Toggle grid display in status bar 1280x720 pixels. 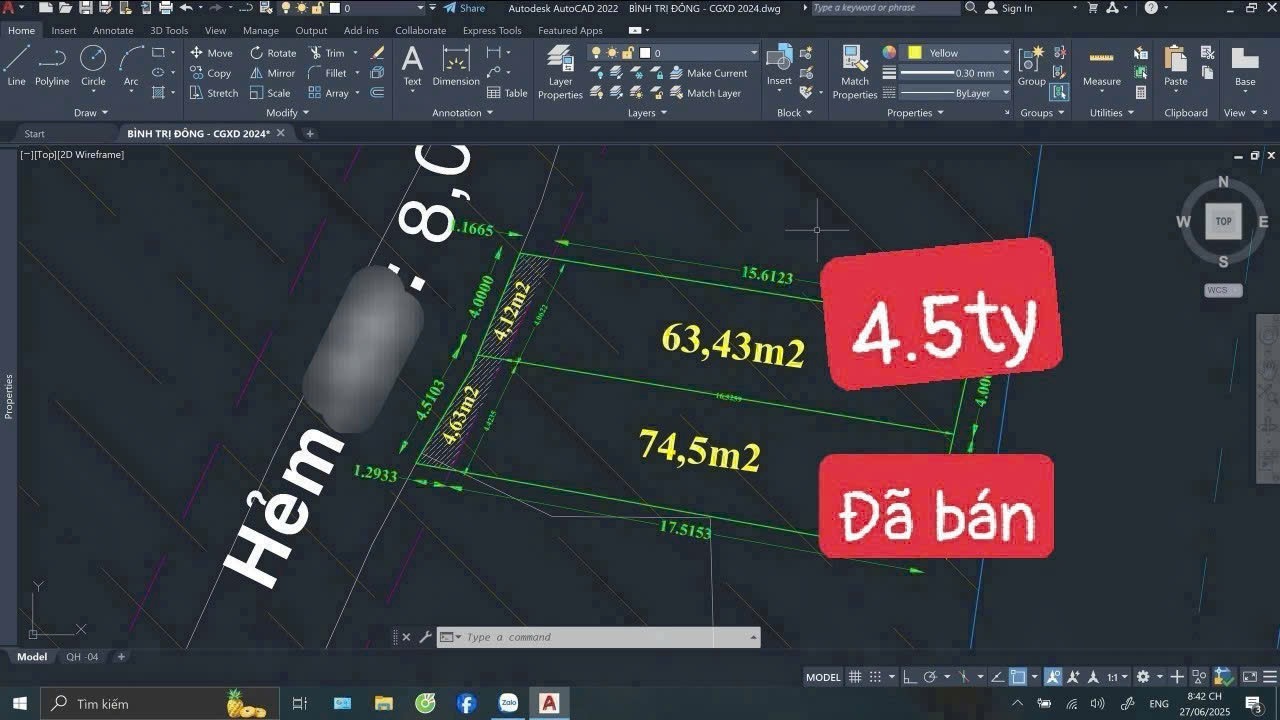click(x=855, y=677)
